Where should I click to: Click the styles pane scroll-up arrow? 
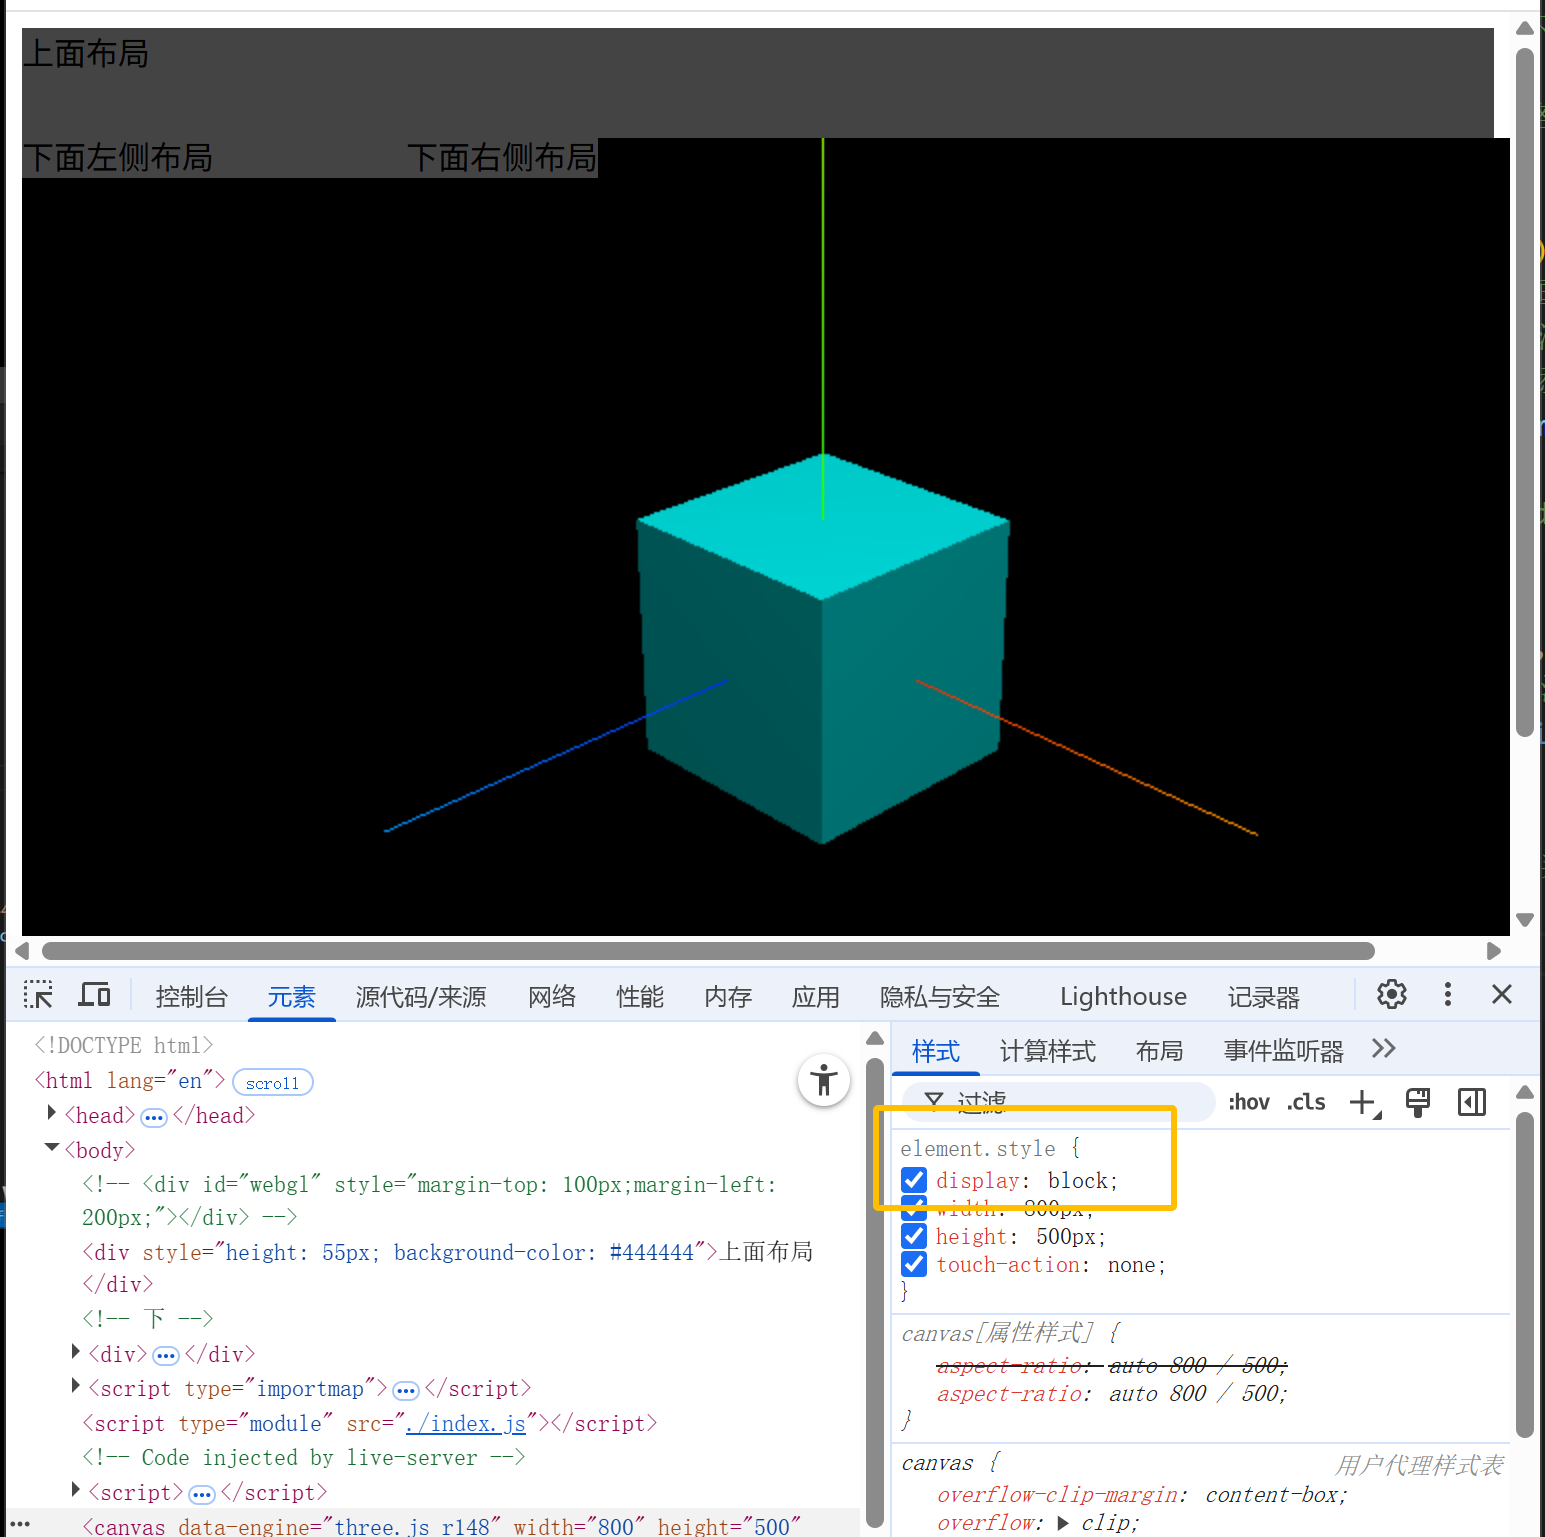(1525, 1092)
